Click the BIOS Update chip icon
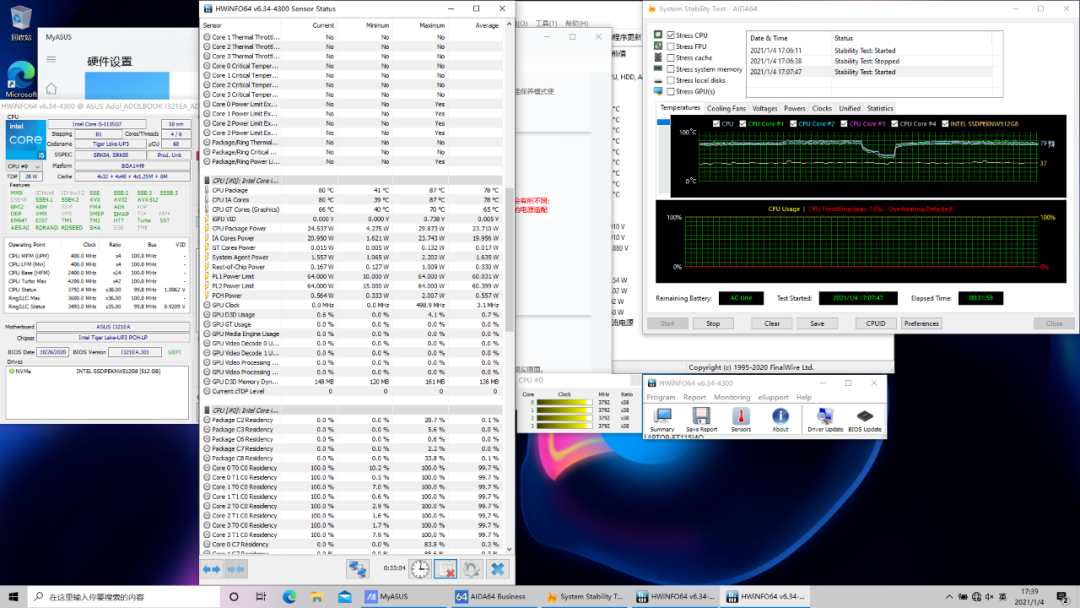The width and height of the screenshot is (1080, 608). [x=865, y=418]
